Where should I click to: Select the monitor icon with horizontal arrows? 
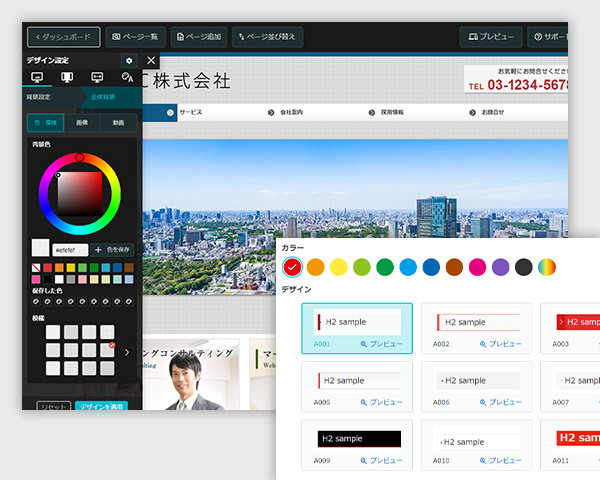pos(97,77)
